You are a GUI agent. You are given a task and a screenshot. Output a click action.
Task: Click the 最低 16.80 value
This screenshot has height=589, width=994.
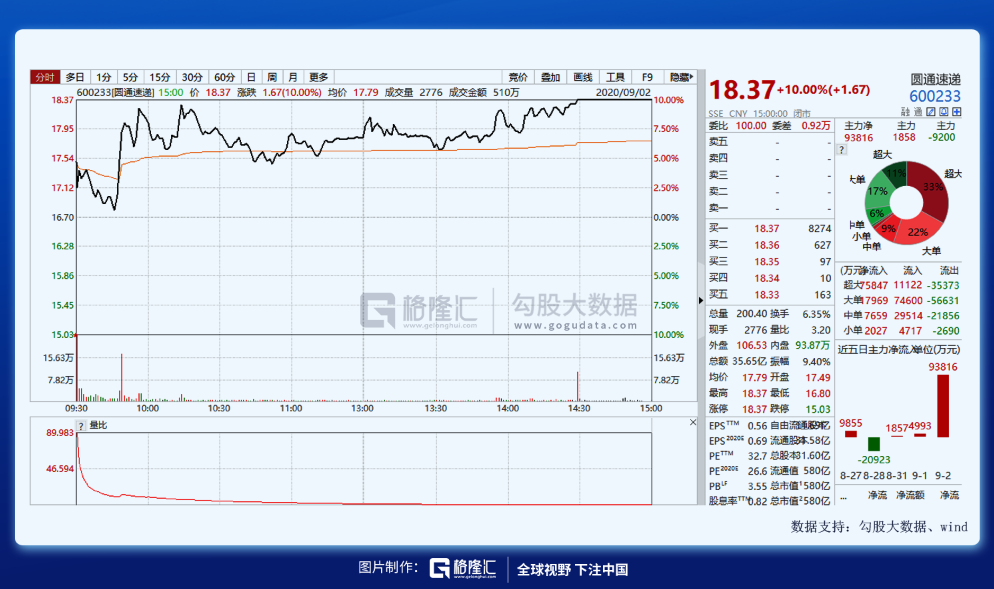click(x=818, y=393)
